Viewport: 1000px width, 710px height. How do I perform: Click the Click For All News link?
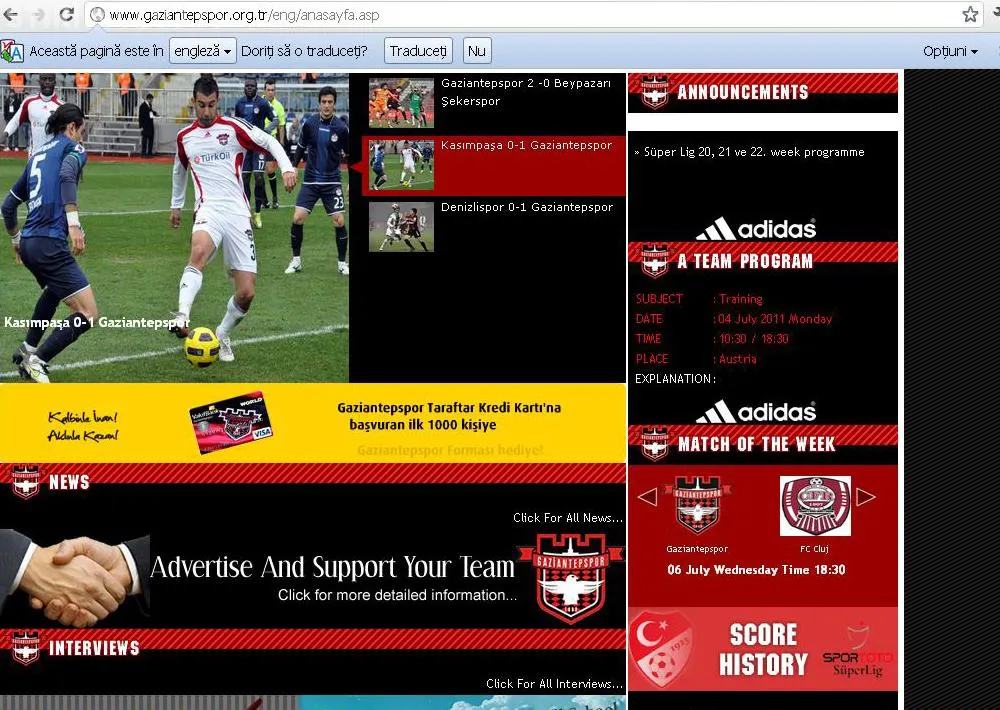pyautogui.click(x=567, y=518)
